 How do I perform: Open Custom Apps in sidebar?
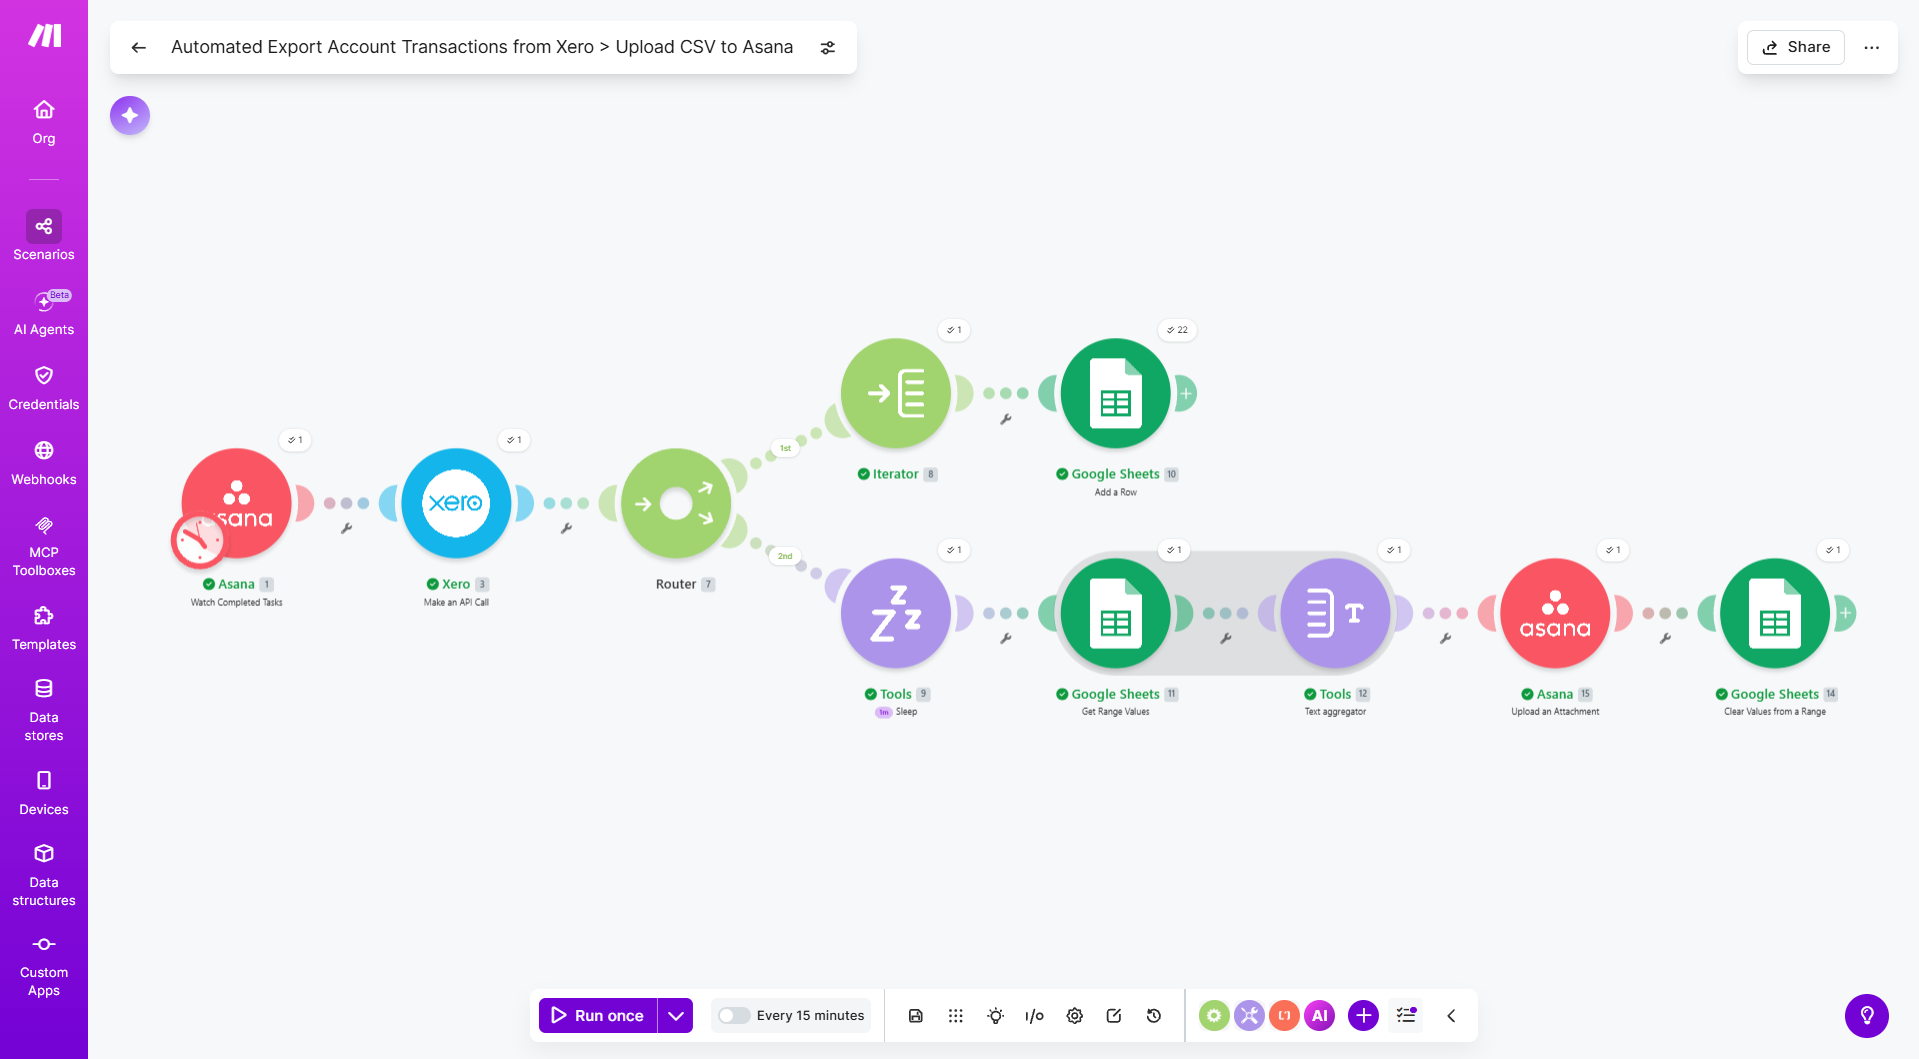[x=44, y=966]
